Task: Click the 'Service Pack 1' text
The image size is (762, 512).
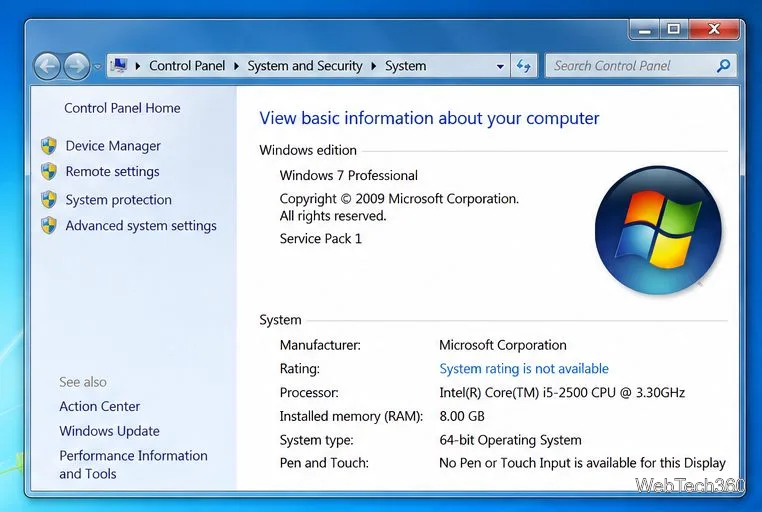Action: pos(321,239)
